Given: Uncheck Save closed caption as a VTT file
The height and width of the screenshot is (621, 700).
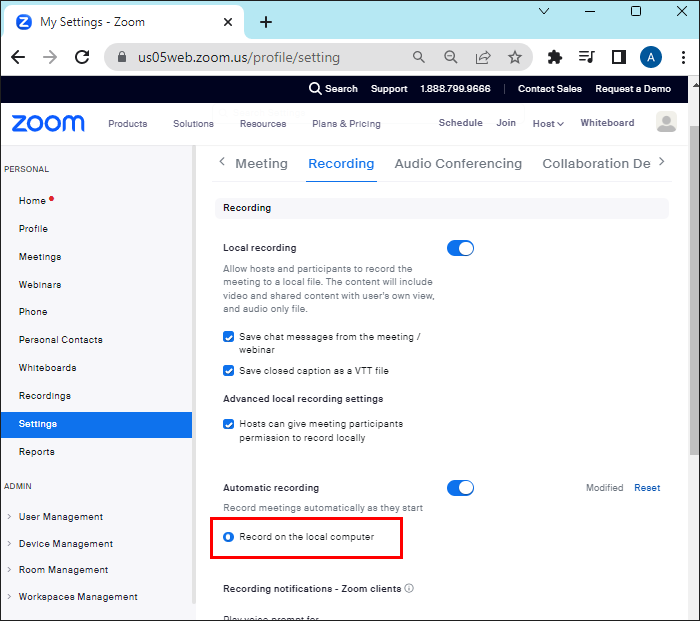Looking at the screenshot, I should pos(229,371).
